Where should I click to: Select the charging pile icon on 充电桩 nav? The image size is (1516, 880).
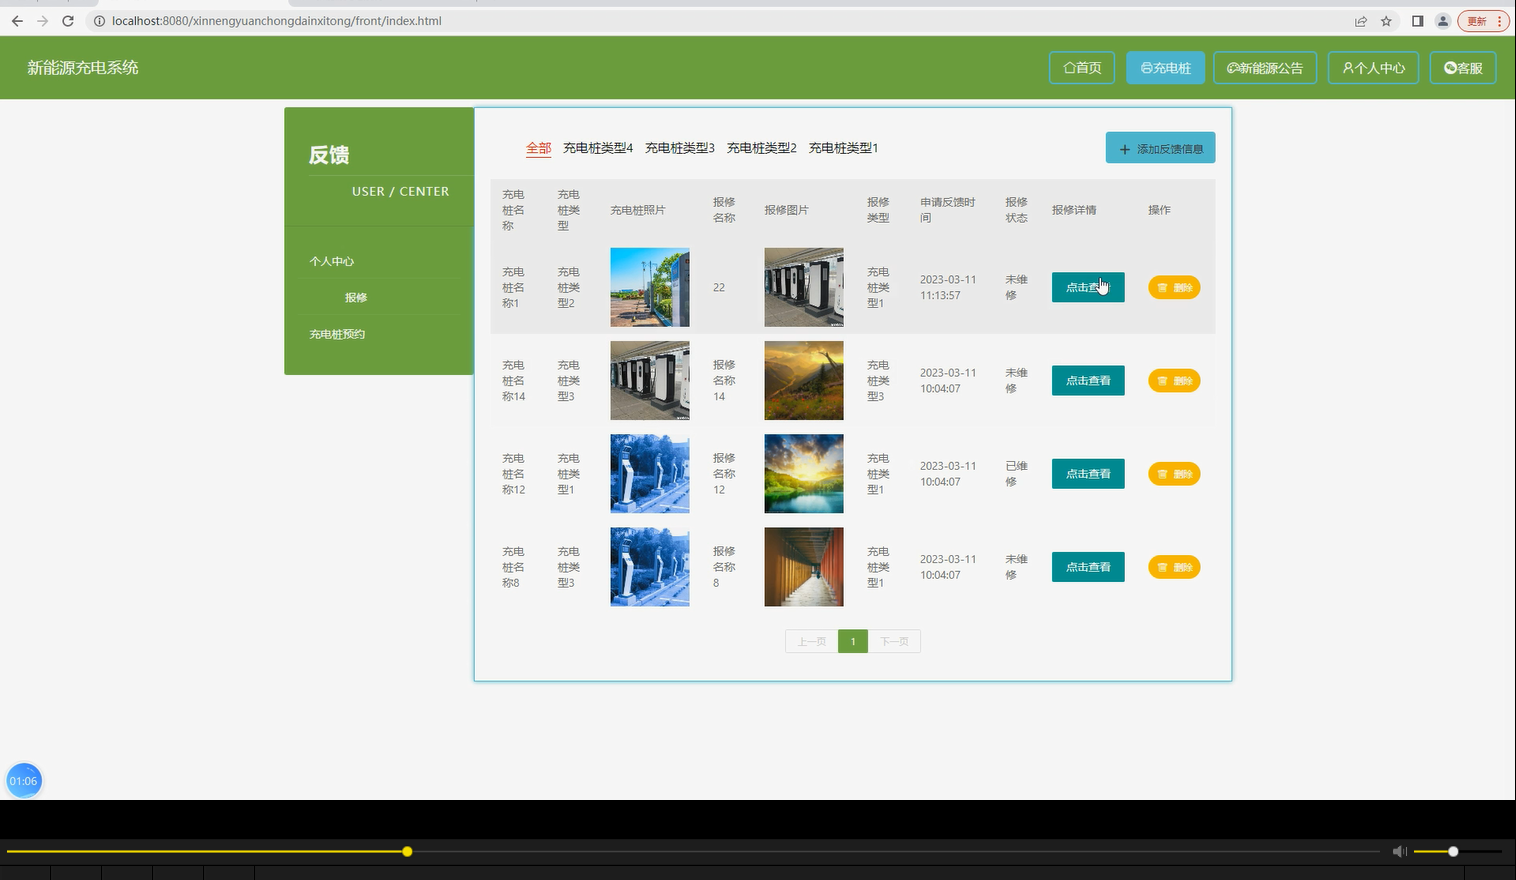(x=1147, y=68)
